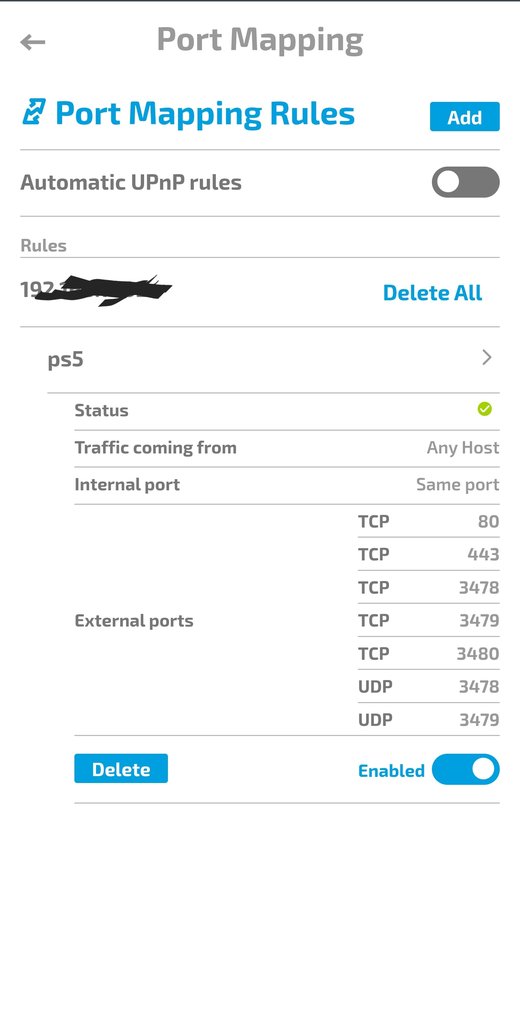Select the UDP 3478 port row

[x=429, y=686]
